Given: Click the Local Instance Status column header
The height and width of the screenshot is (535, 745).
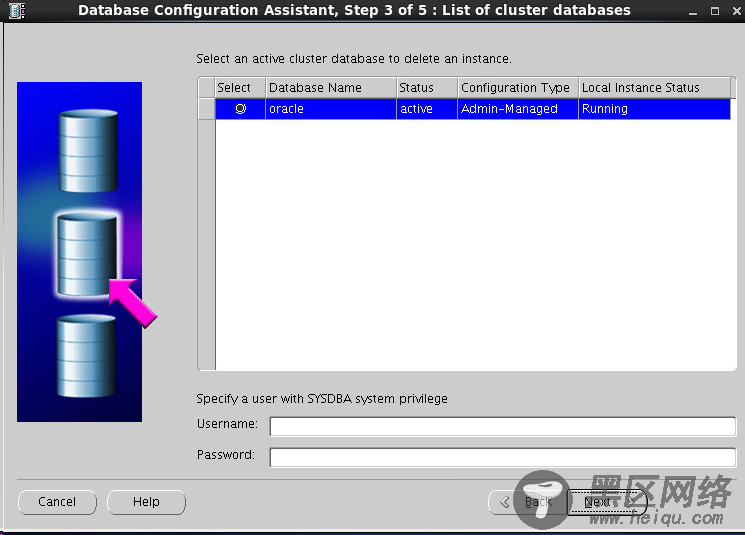Looking at the screenshot, I should [655, 87].
